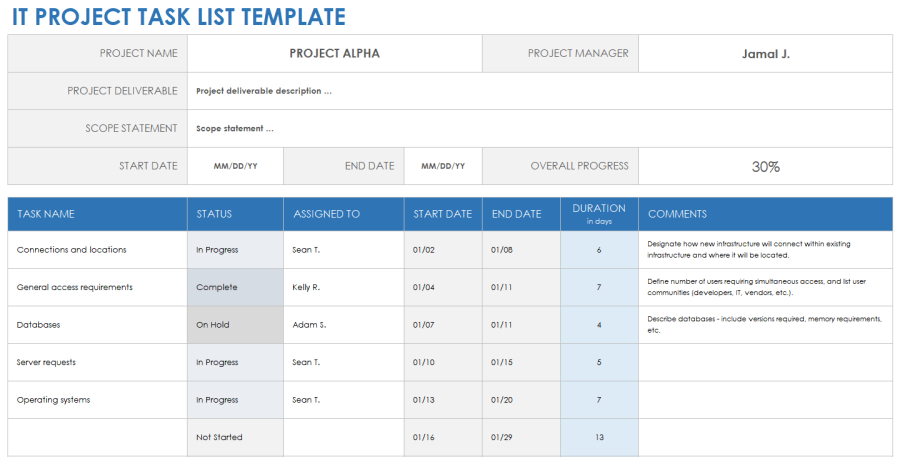Image resolution: width=900 pixels, height=457 pixels.
Task: Click the TASK NAME column header
Action: (x=97, y=214)
